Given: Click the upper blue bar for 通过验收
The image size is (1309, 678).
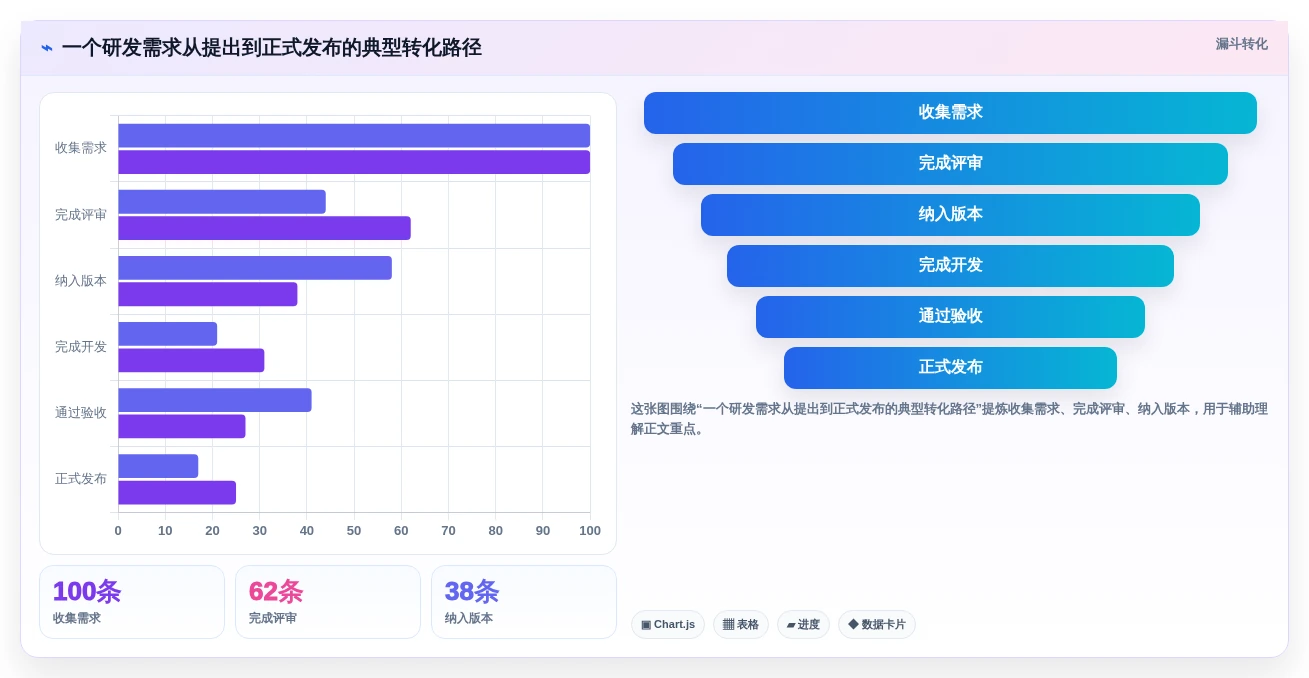Looking at the screenshot, I should 215,400.
